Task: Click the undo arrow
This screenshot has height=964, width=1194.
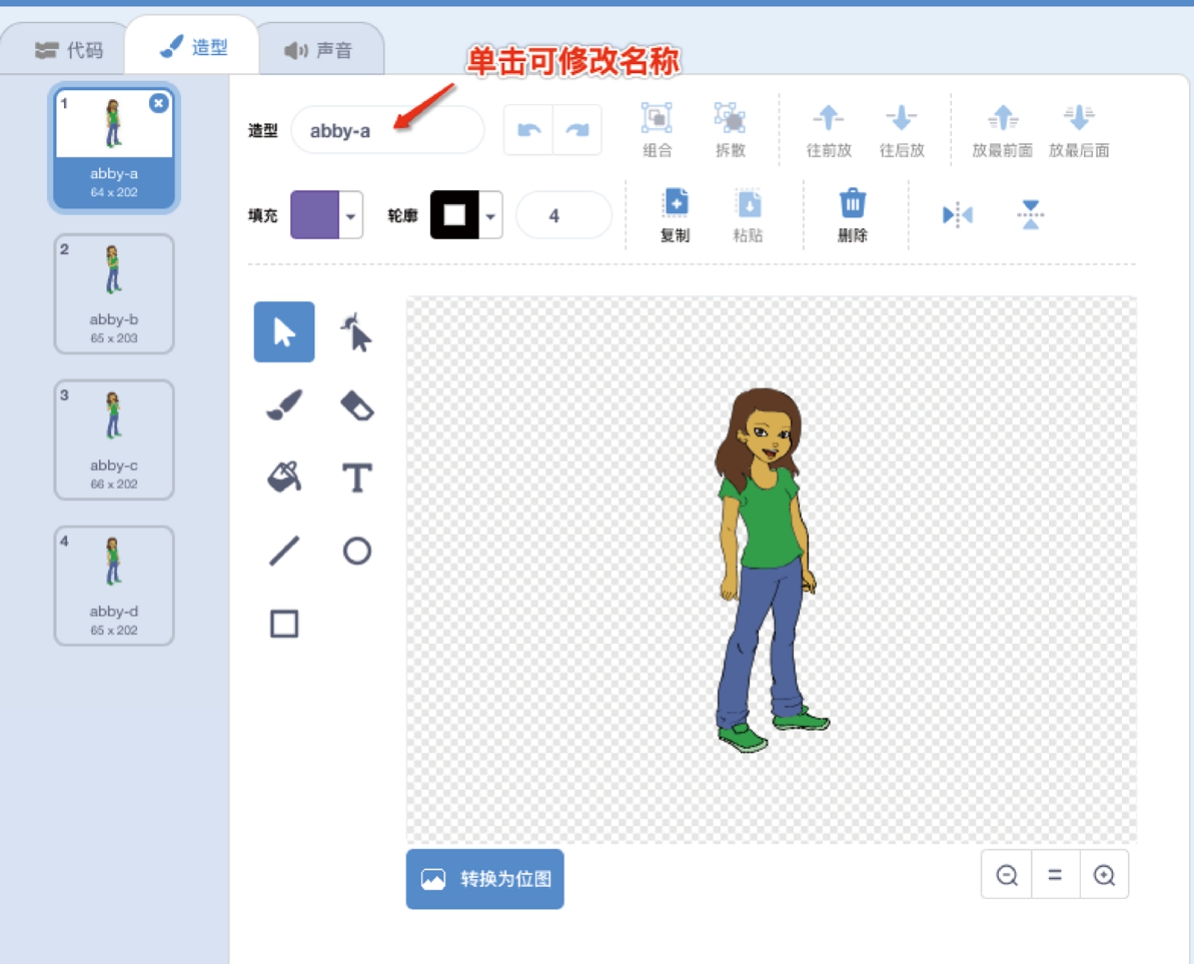Action: [528, 130]
